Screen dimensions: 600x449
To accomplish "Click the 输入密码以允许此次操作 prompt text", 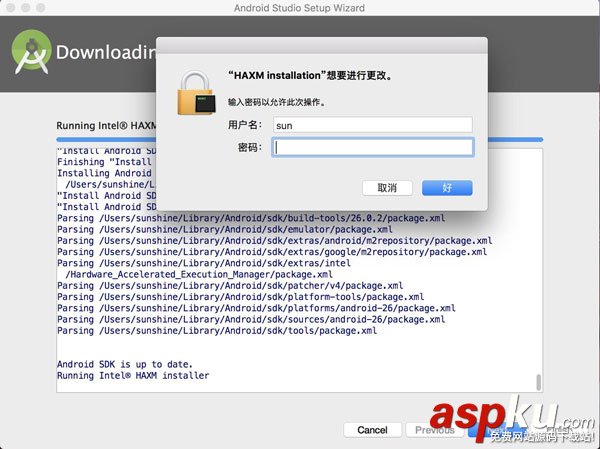I will [276, 102].
